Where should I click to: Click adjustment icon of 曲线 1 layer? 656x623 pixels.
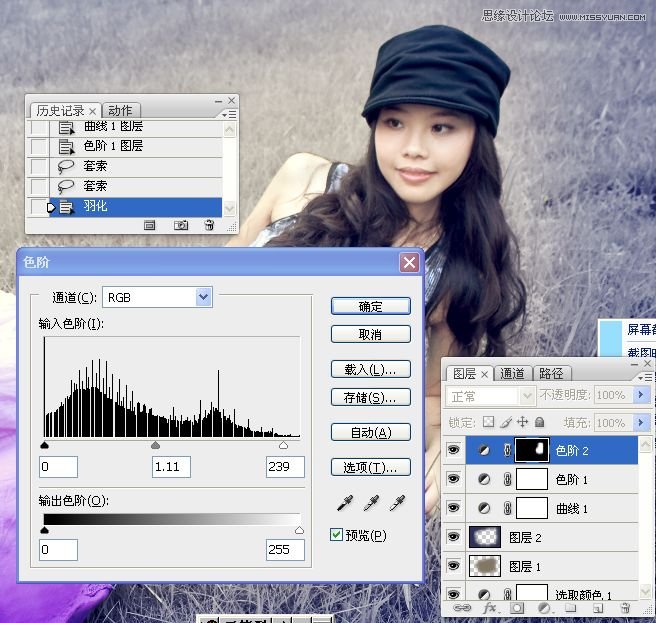[484, 508]
